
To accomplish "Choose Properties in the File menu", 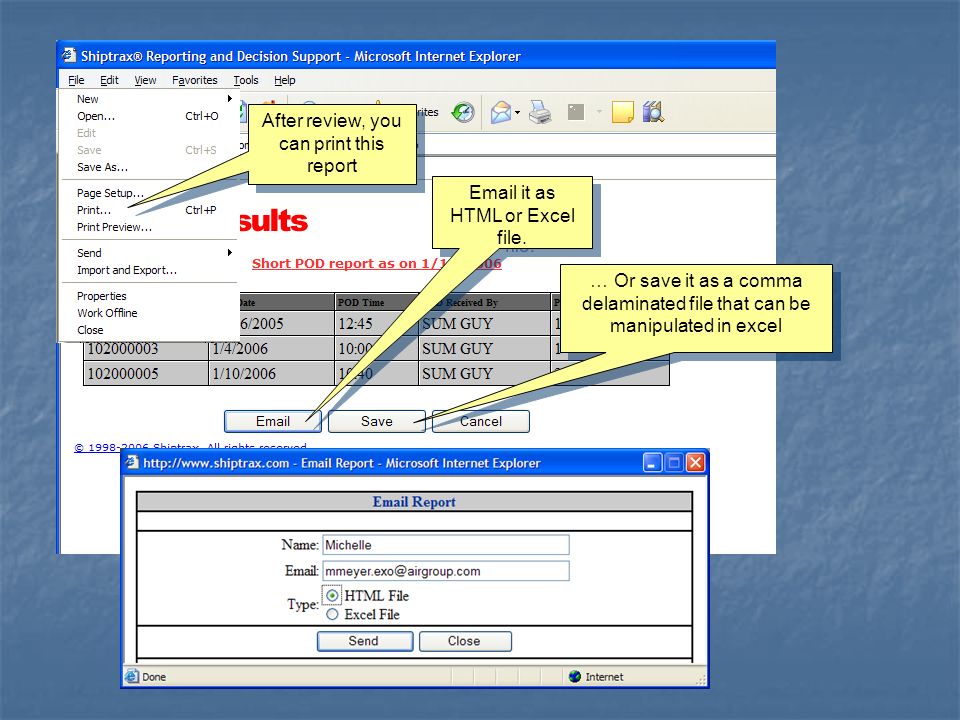I will (x=149, y=296).
